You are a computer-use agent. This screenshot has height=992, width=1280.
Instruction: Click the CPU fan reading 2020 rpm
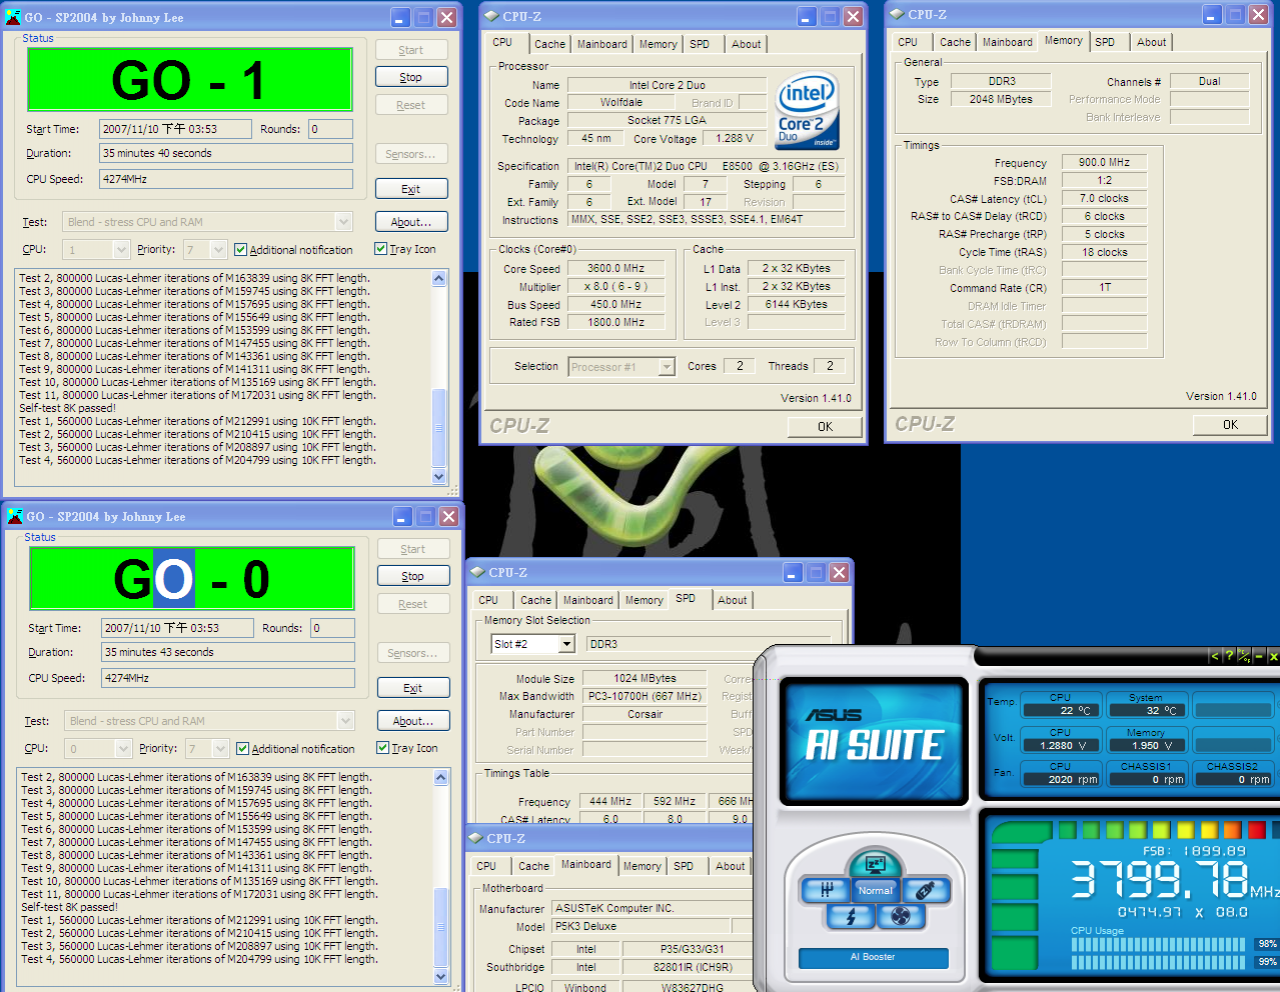tap(1061, 779)
